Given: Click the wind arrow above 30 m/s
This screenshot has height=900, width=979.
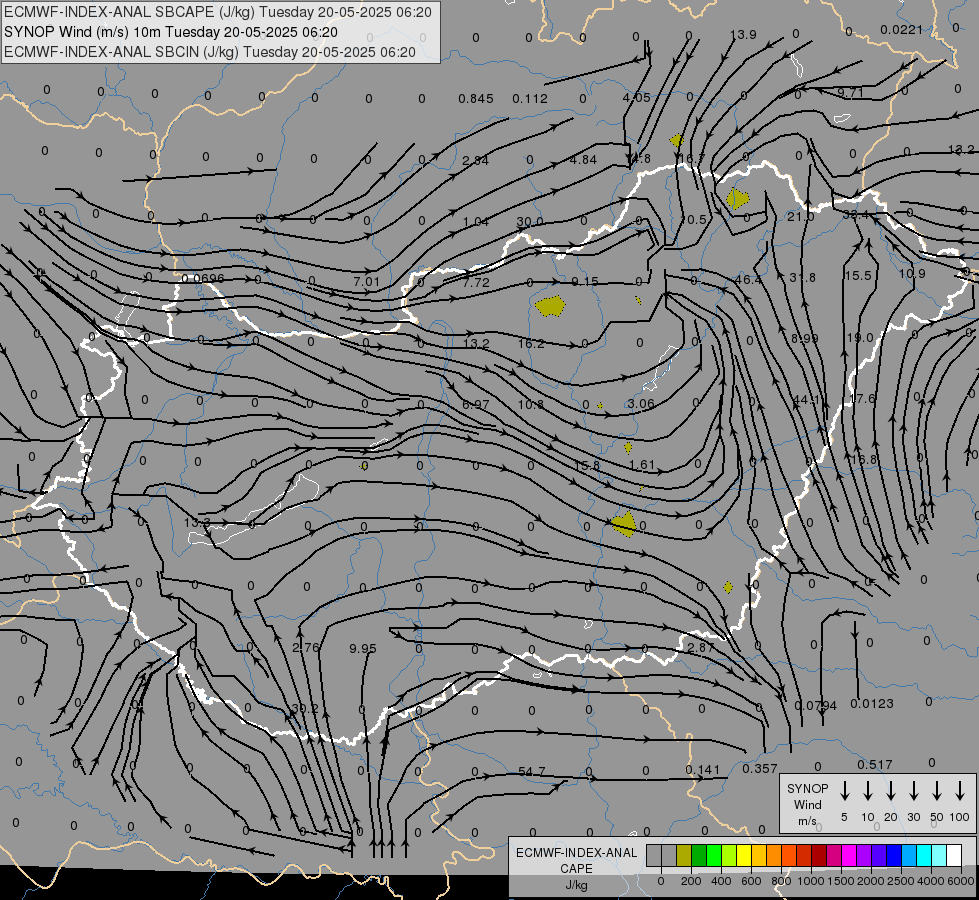Looking at the screenshot, I should point(914,791).
